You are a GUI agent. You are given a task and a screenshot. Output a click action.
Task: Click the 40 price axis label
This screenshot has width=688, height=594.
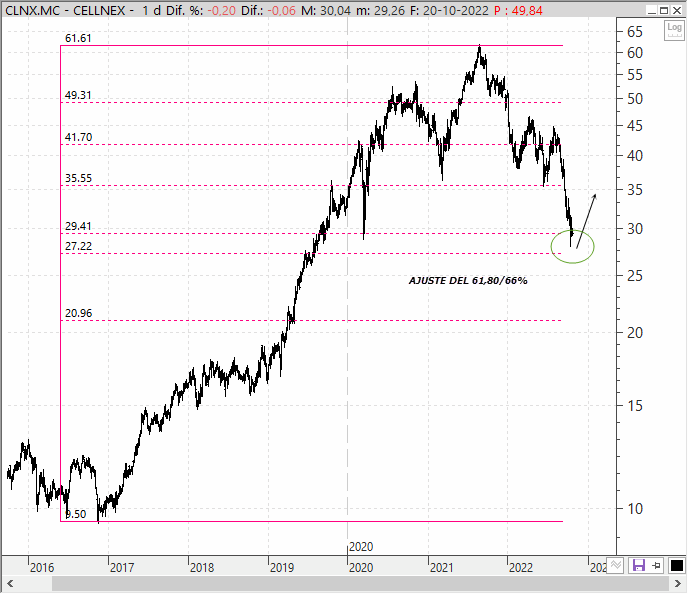pos(635,156)
